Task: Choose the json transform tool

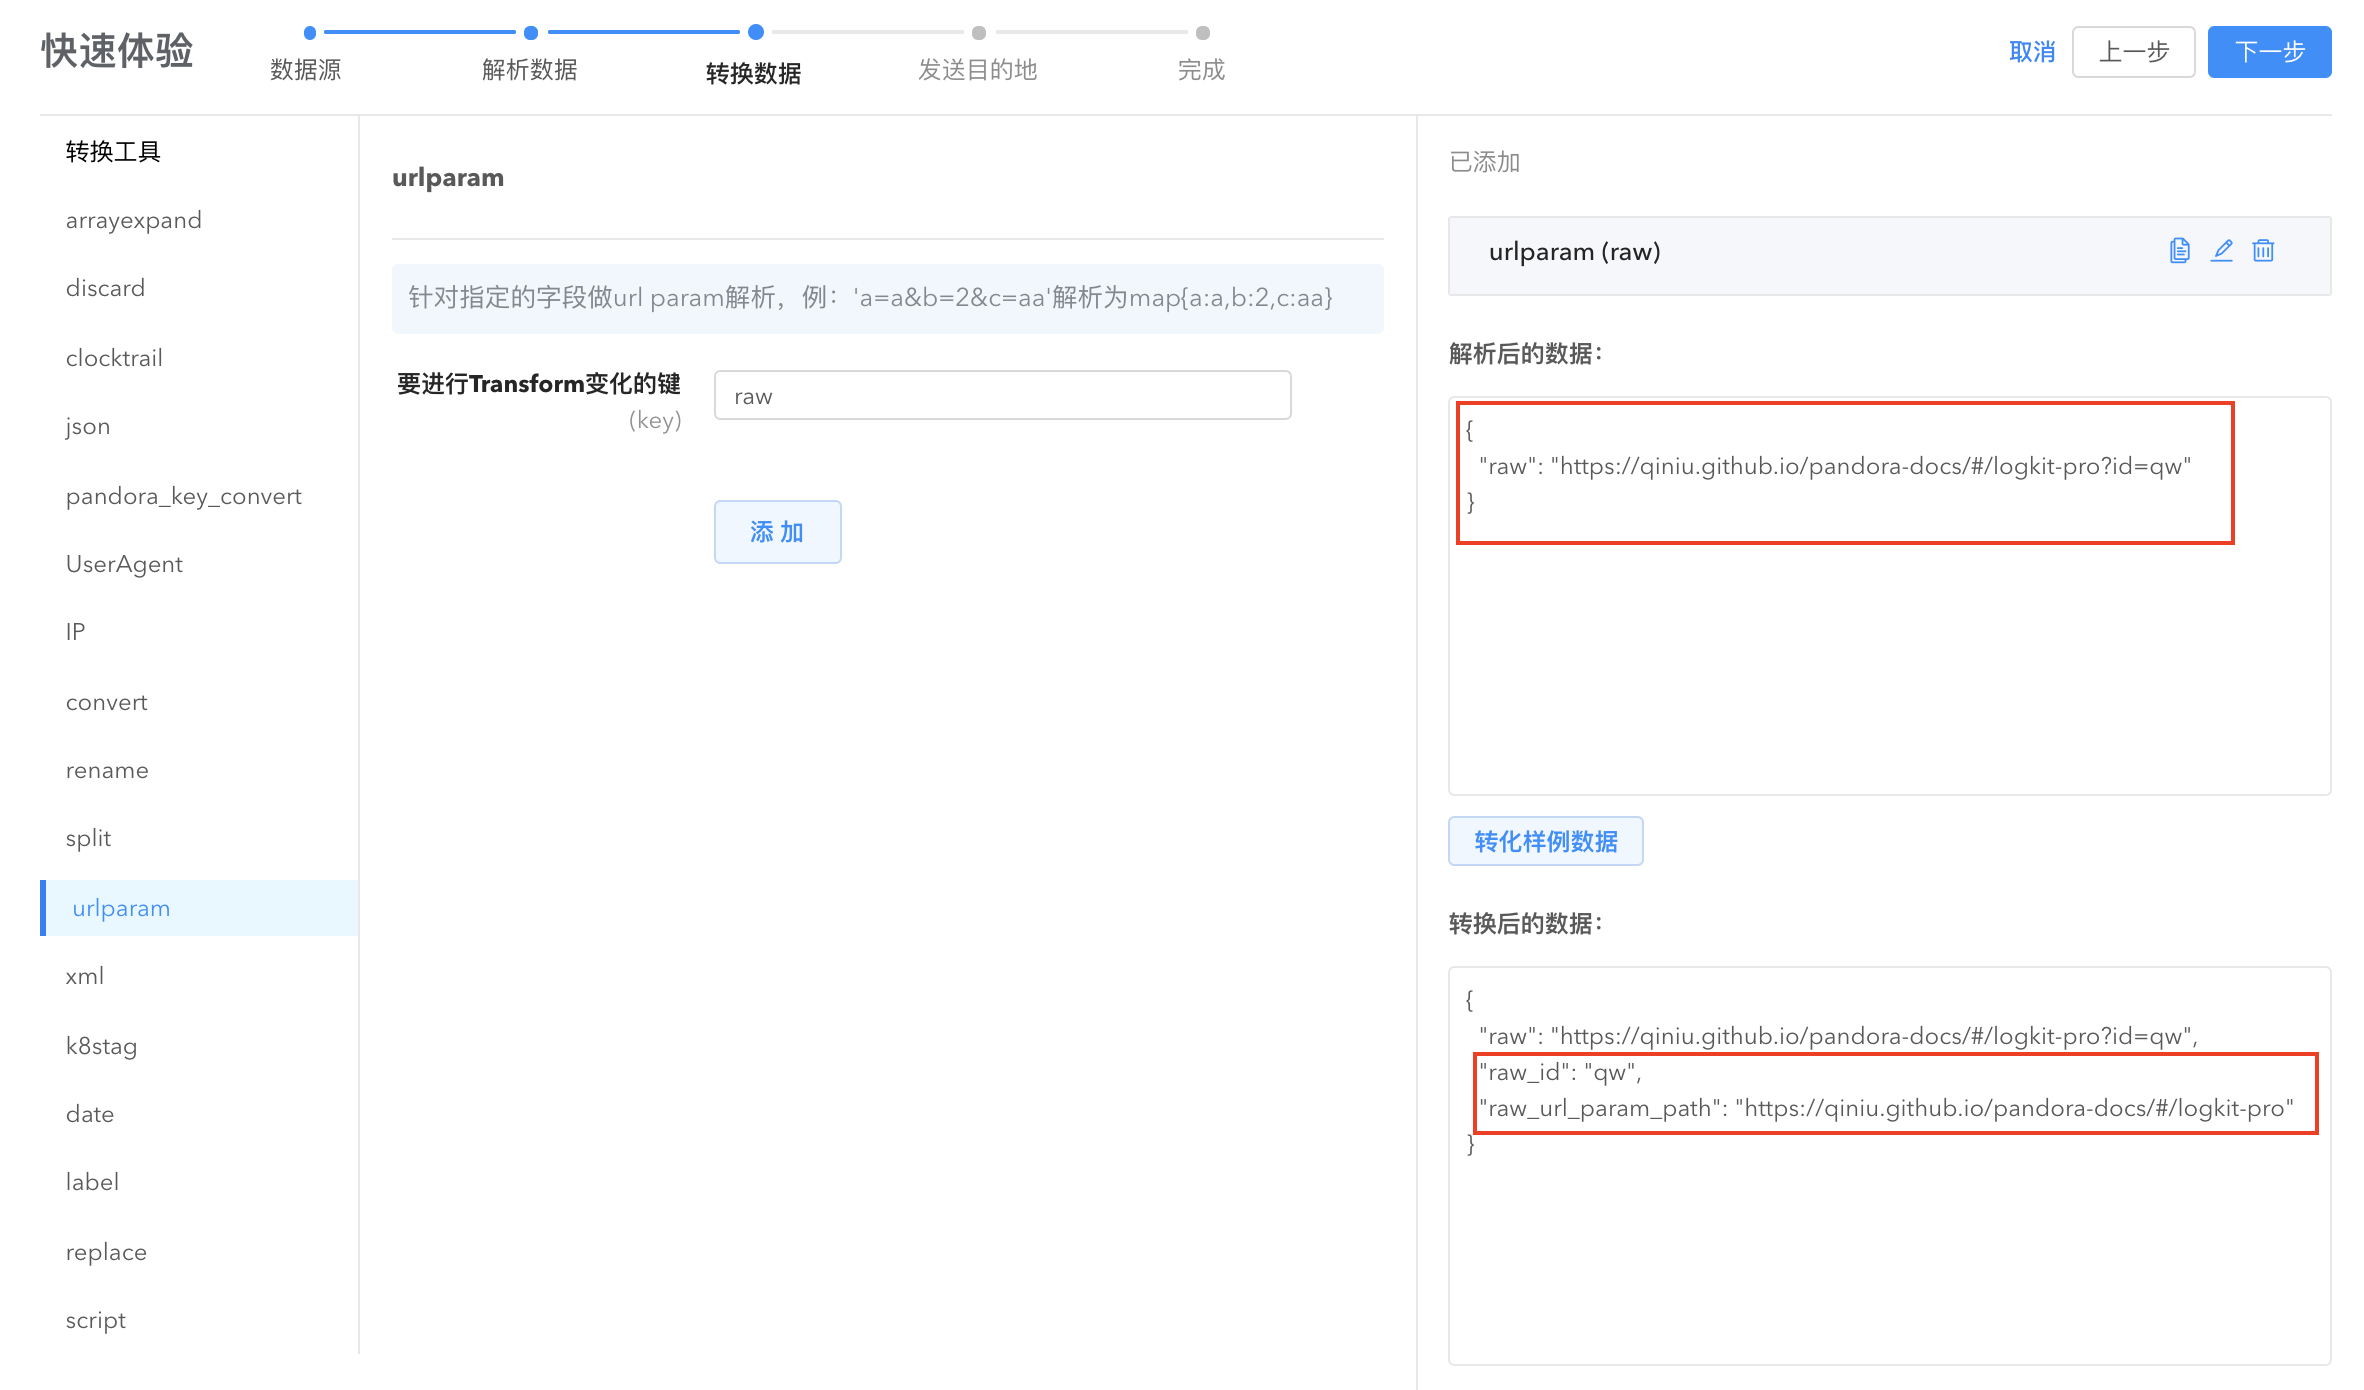Action: pos(88,426)
